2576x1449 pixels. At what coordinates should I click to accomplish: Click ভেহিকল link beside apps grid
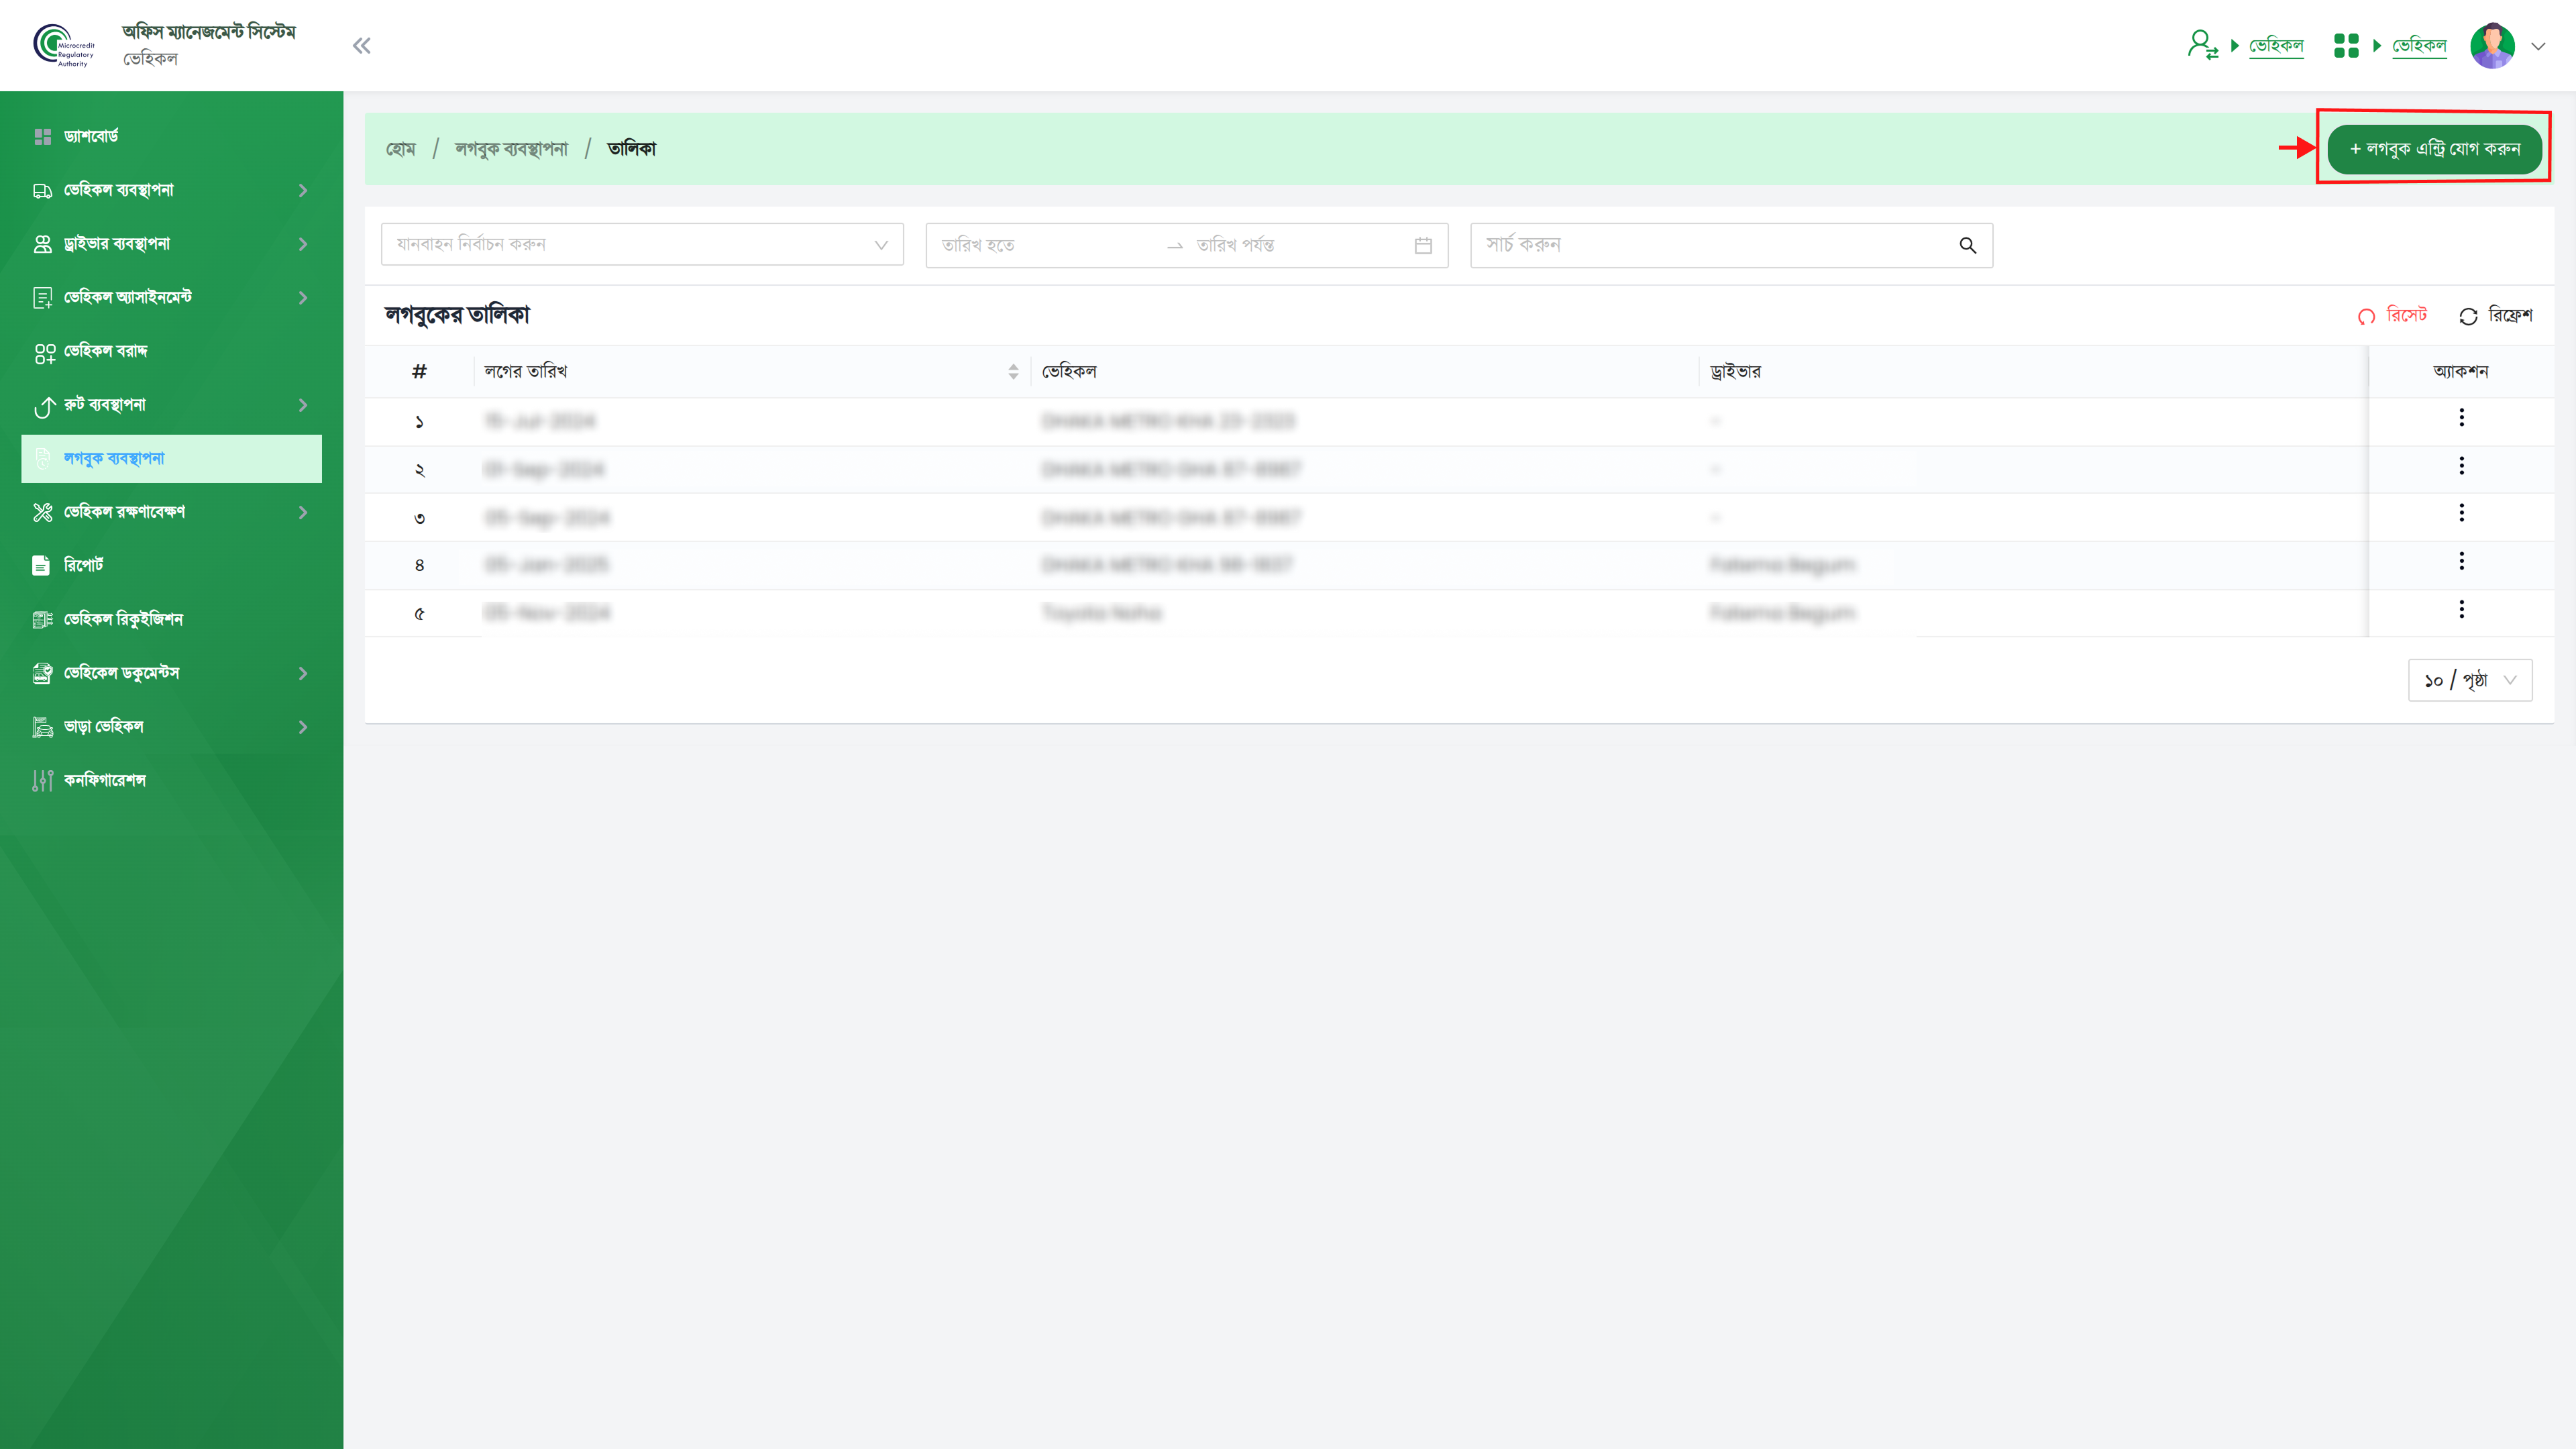click(2419, 46)
